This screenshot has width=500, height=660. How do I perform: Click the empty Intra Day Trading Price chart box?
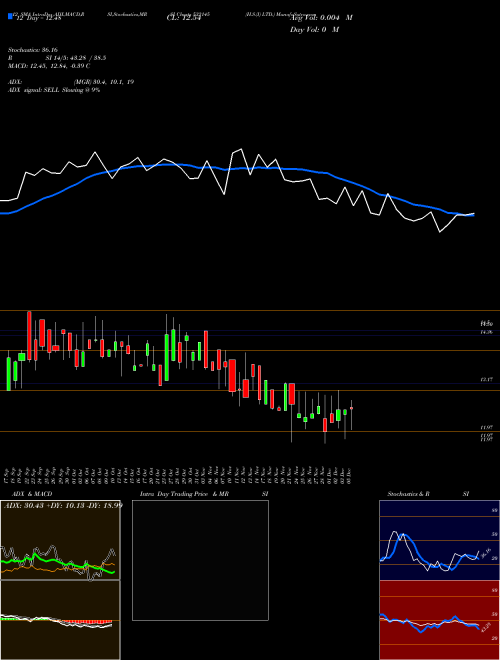pos(200,560)
